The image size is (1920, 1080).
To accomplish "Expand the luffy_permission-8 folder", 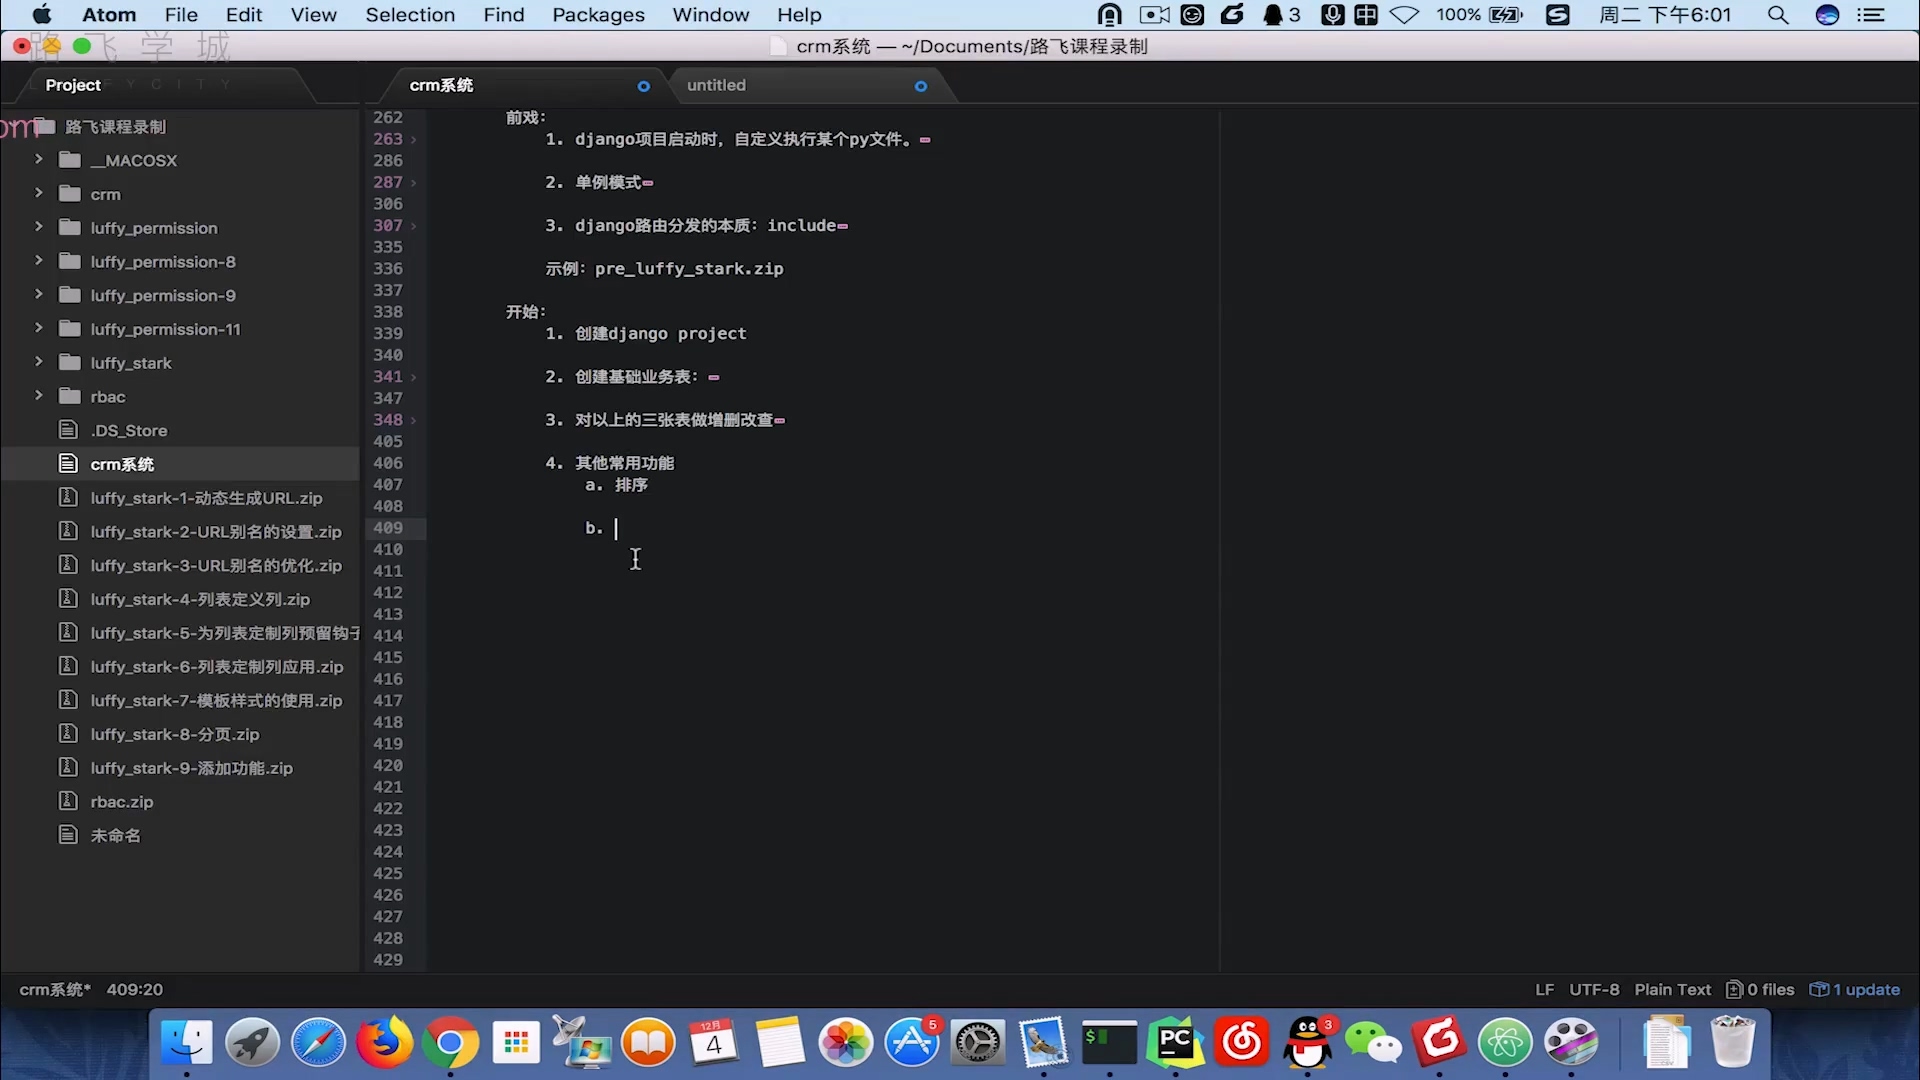I will point(39,262).
